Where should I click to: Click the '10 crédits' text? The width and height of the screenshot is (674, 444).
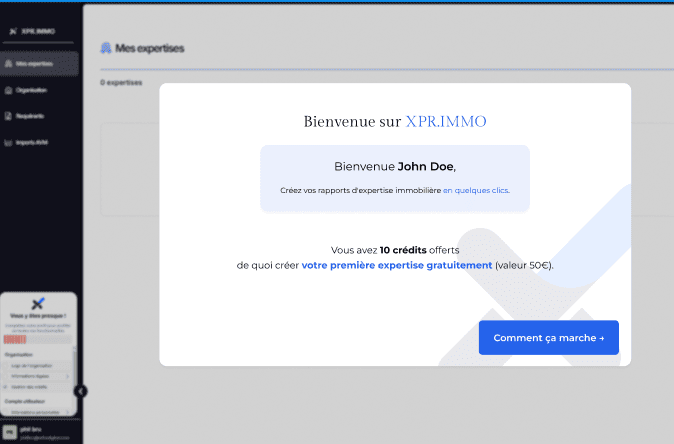click(x=403, y=250)
